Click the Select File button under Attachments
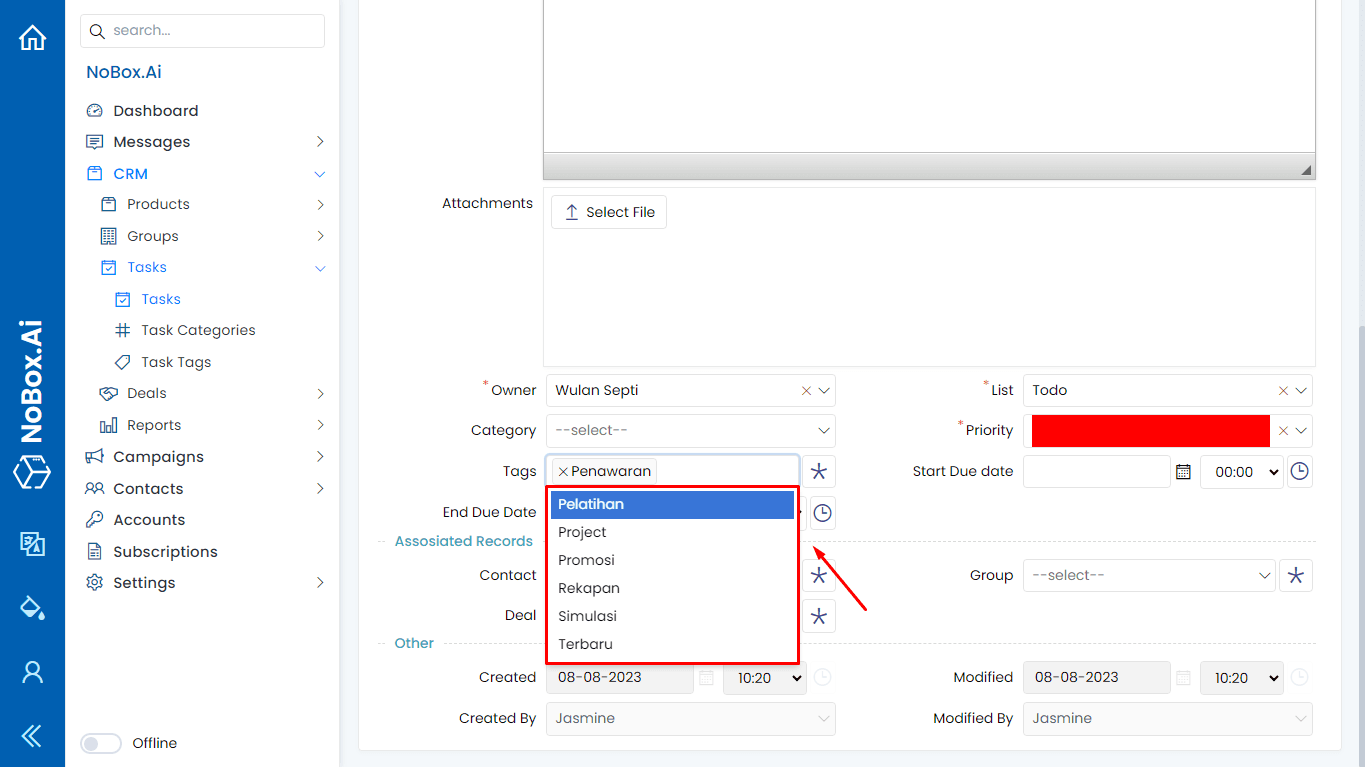The image size is (1365, 767). pyautogui.click(x=608, y=211)
